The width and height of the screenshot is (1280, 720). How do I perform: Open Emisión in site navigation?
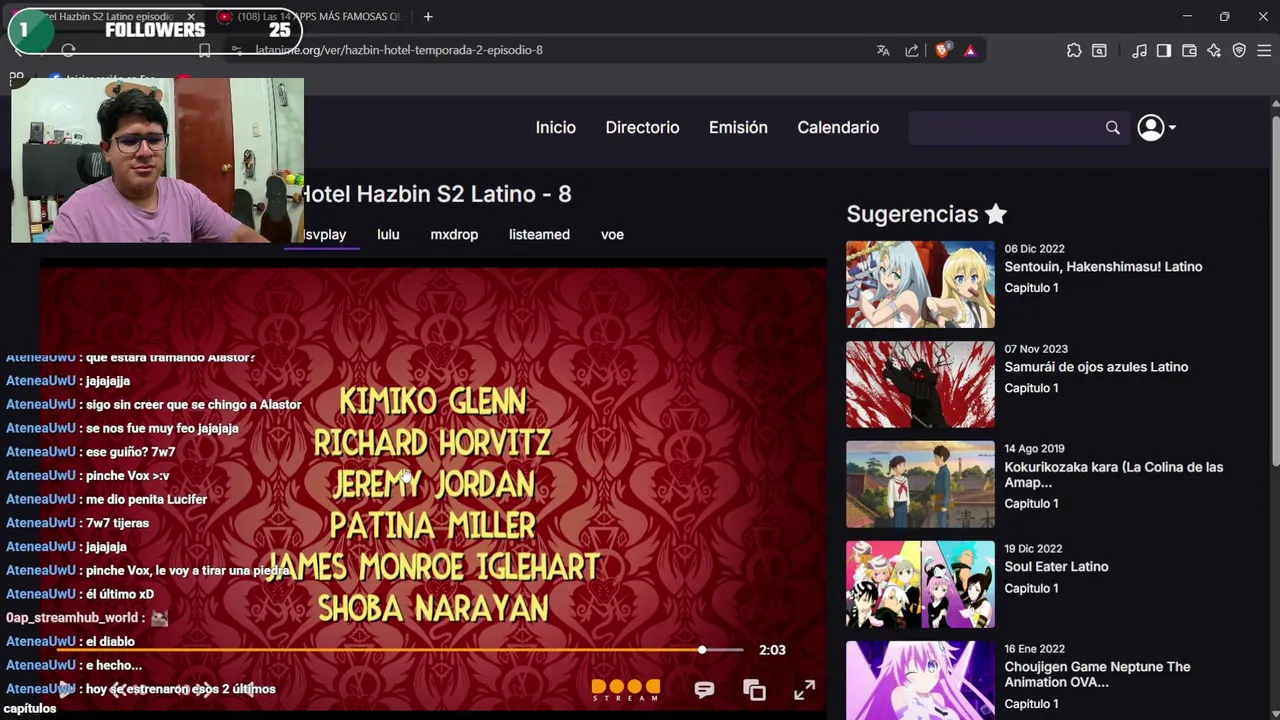tap(738, 128)
